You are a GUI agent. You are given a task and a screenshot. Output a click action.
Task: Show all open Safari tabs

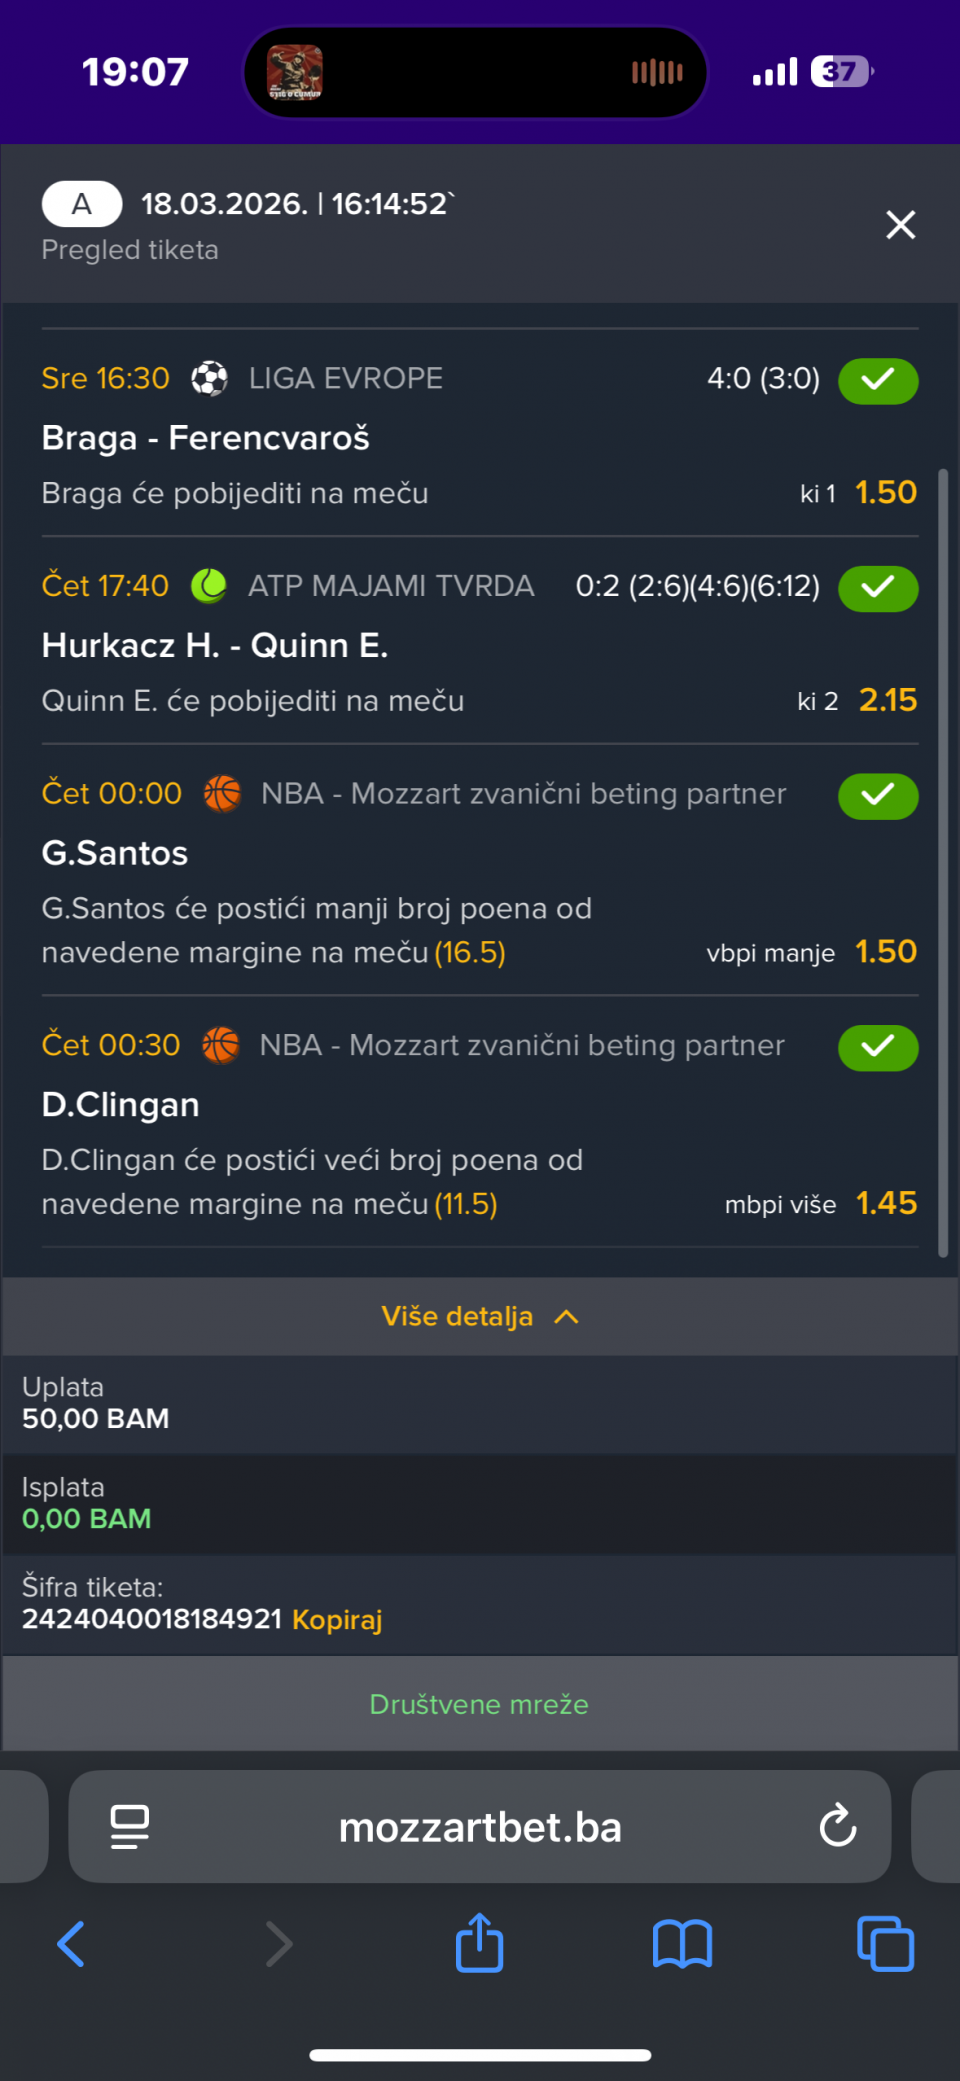[885, 1944]
